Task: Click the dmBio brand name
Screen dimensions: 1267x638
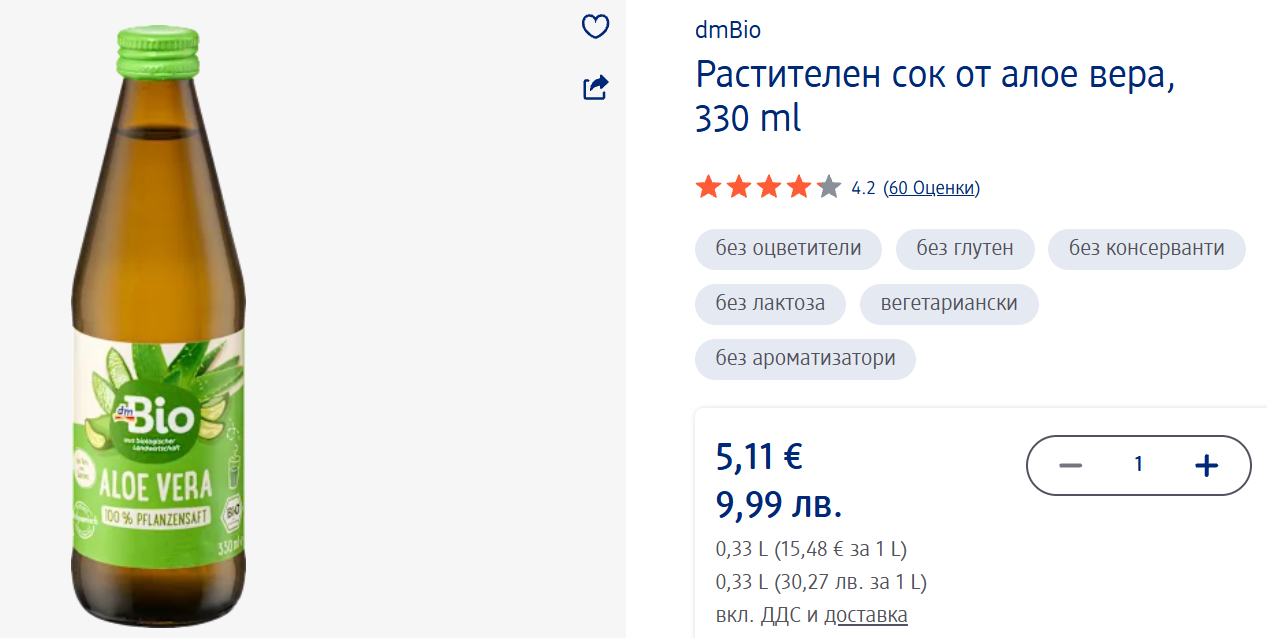Action: [x=728, y=30]
